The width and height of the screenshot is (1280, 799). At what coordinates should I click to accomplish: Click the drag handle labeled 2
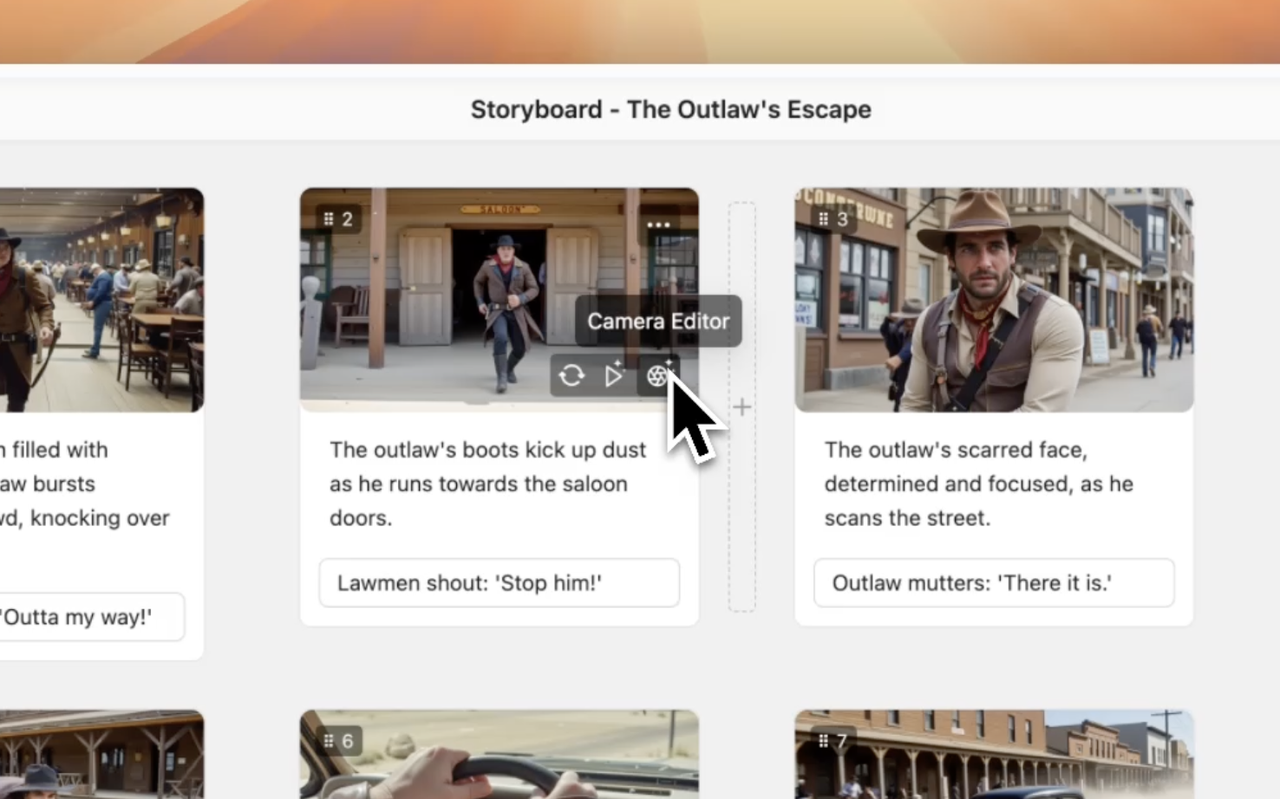[x=338, y=219]
